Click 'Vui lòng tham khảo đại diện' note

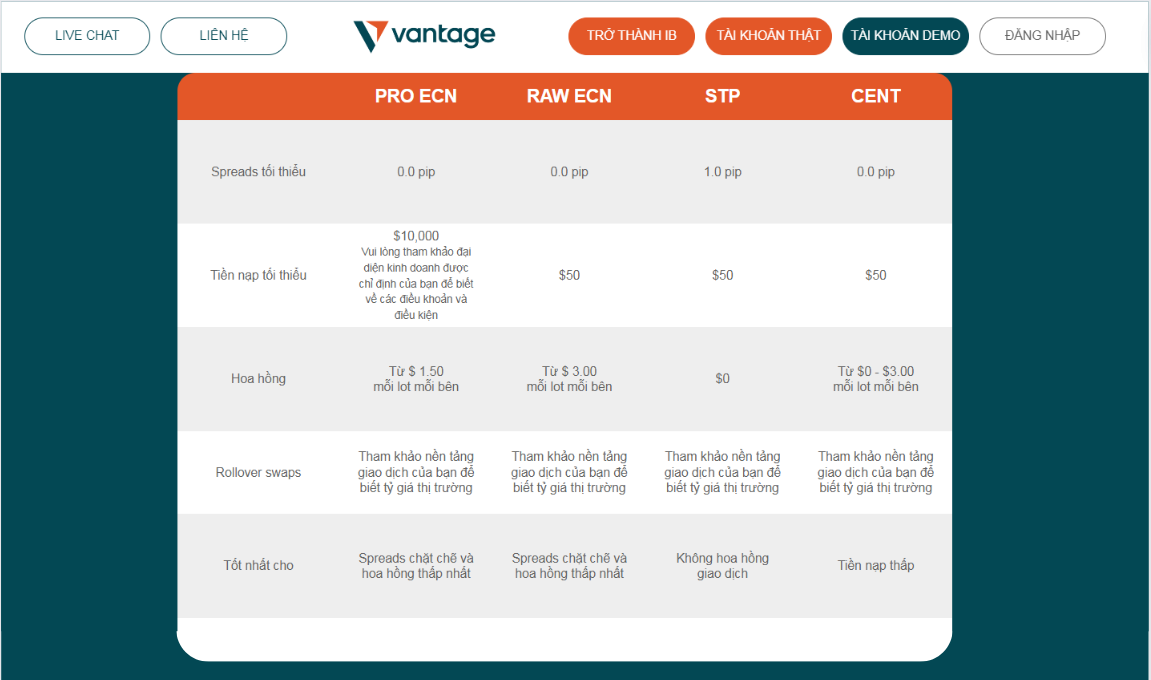[x=416, y=283]
